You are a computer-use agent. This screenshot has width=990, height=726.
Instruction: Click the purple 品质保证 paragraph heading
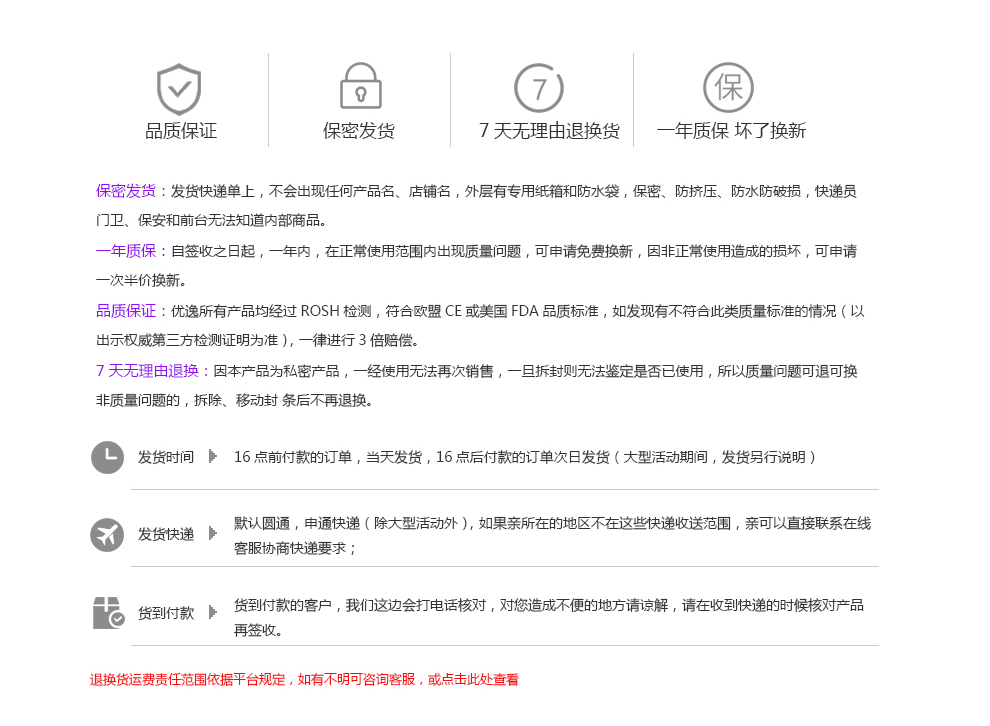[x=126, y=311]
